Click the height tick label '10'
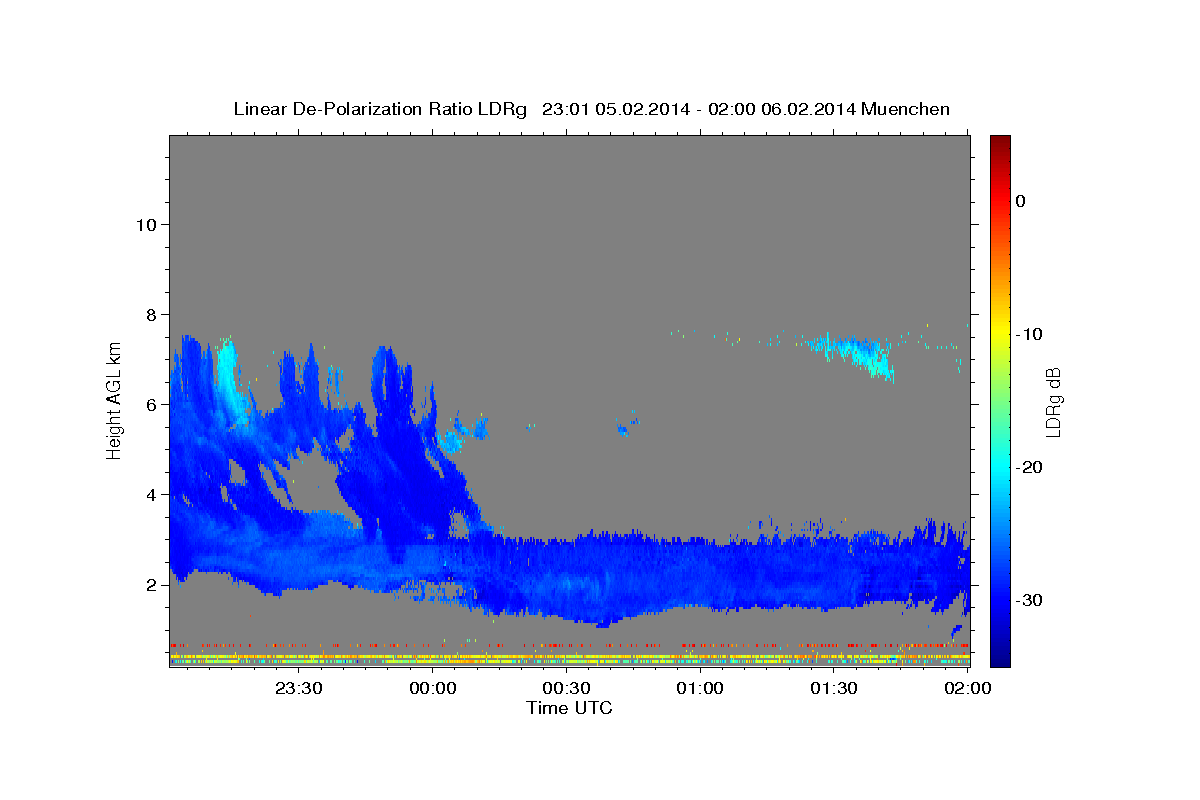The width and height of the screenshot is (1200, 800). pos(146,224)
